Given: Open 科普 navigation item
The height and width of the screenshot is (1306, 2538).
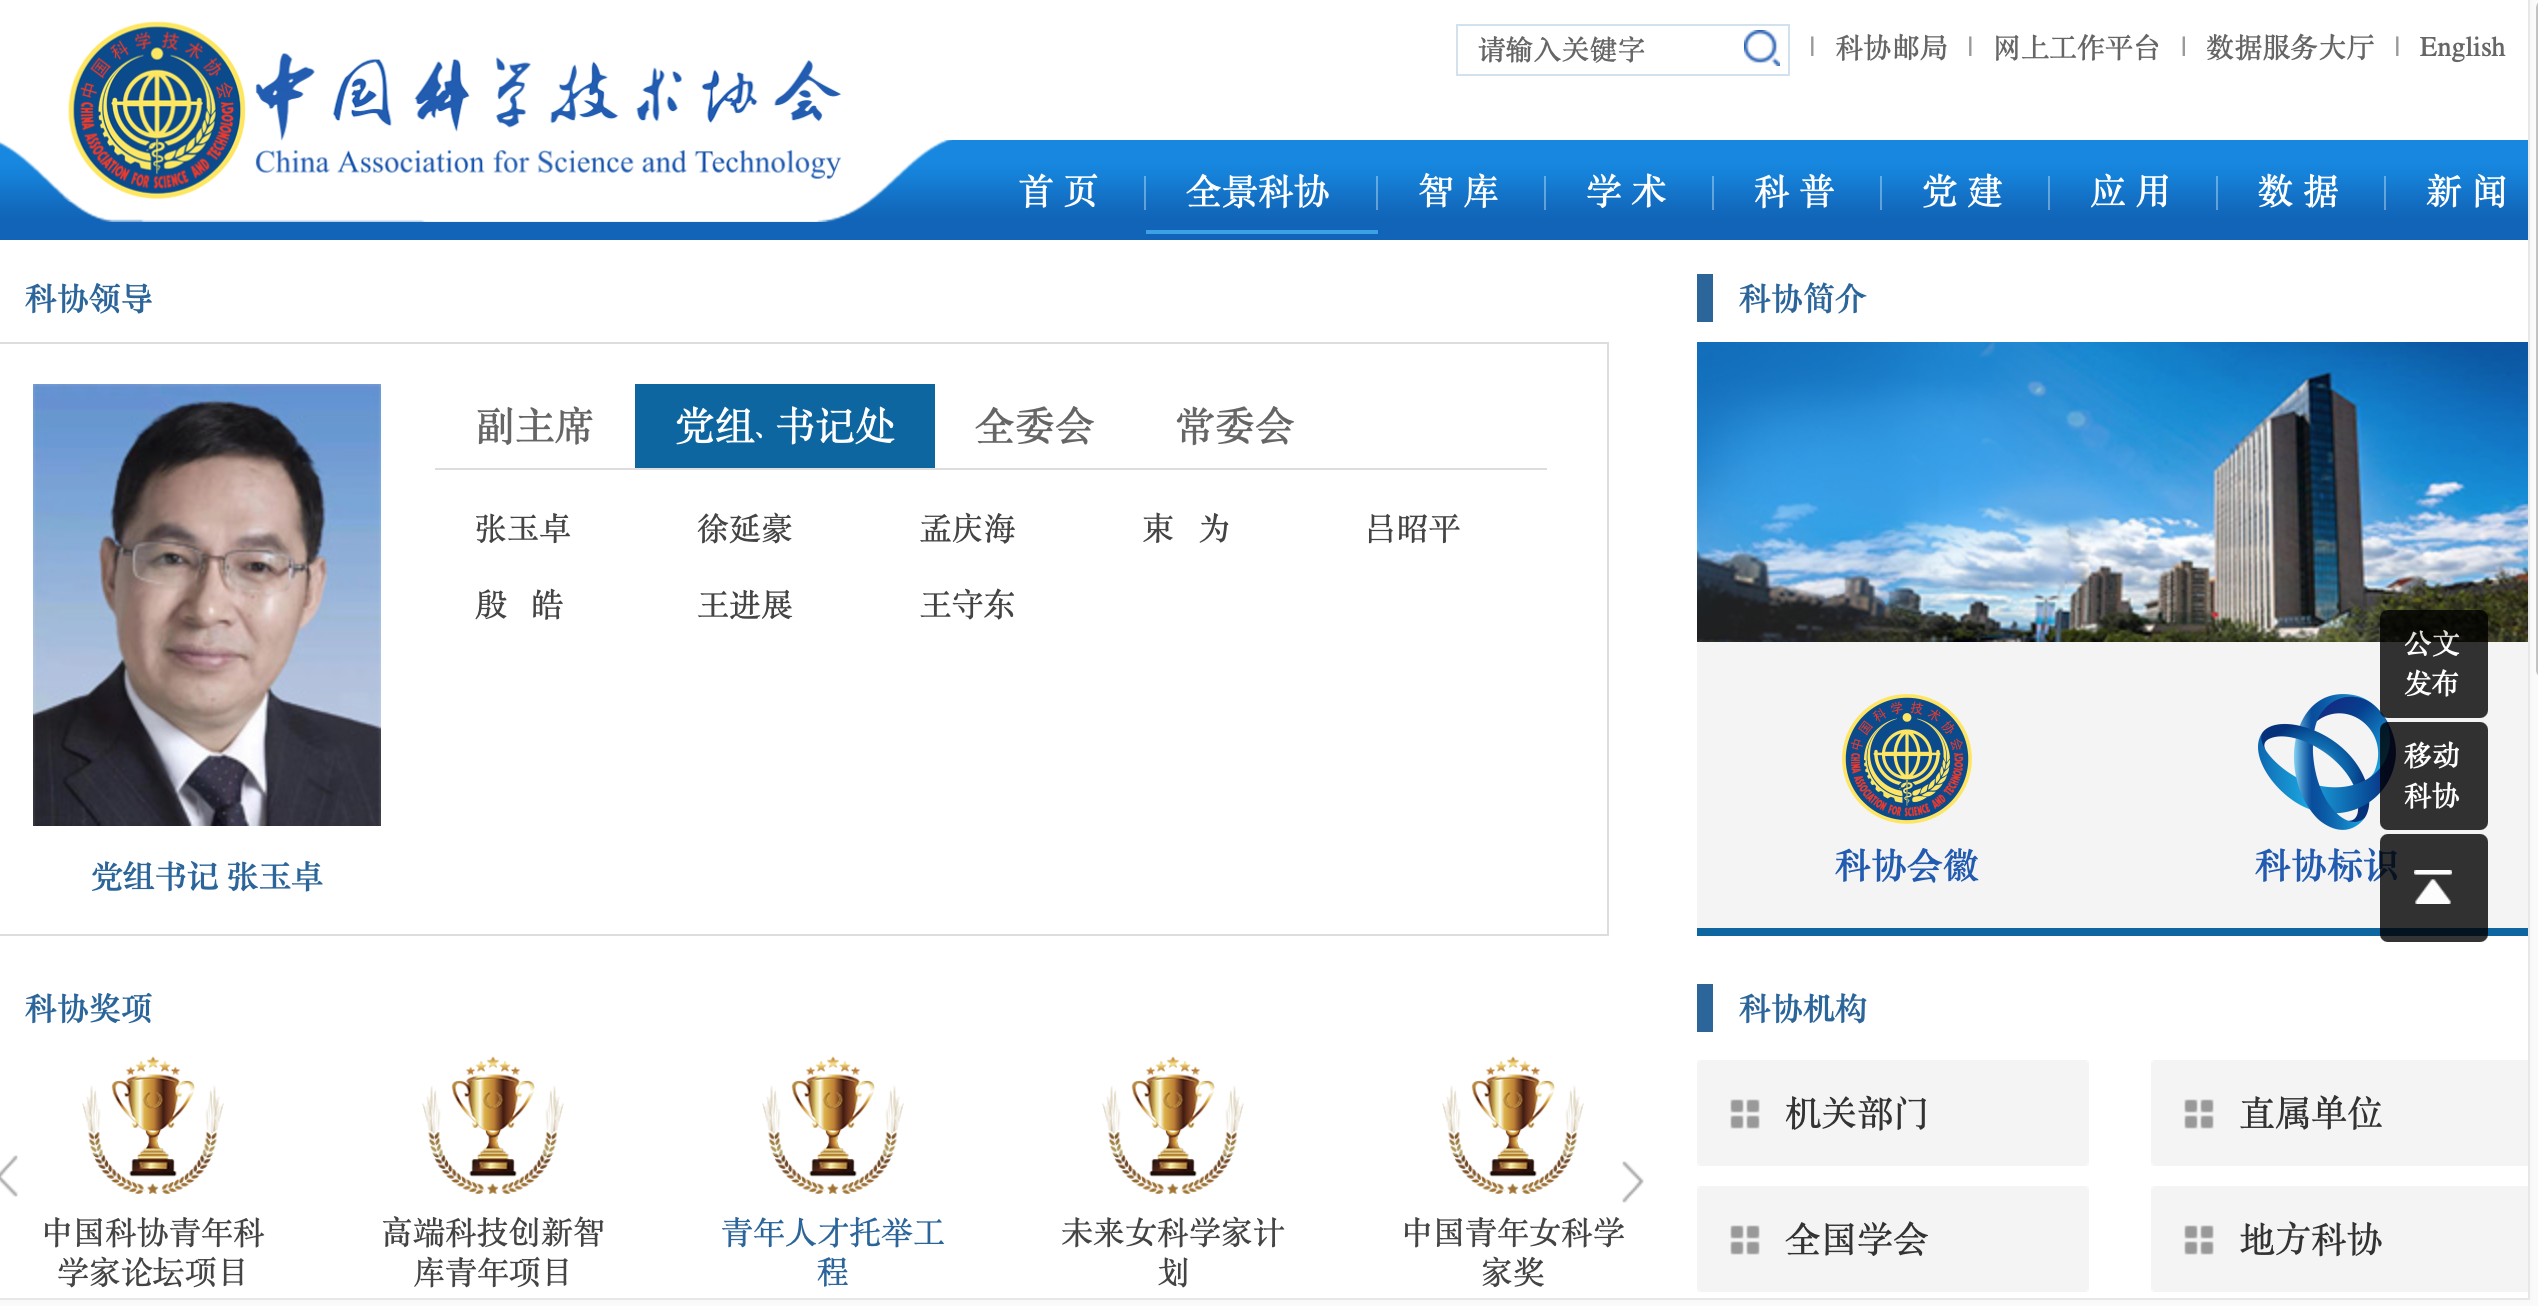Looking at the screenshot, I should [1795, 191].
